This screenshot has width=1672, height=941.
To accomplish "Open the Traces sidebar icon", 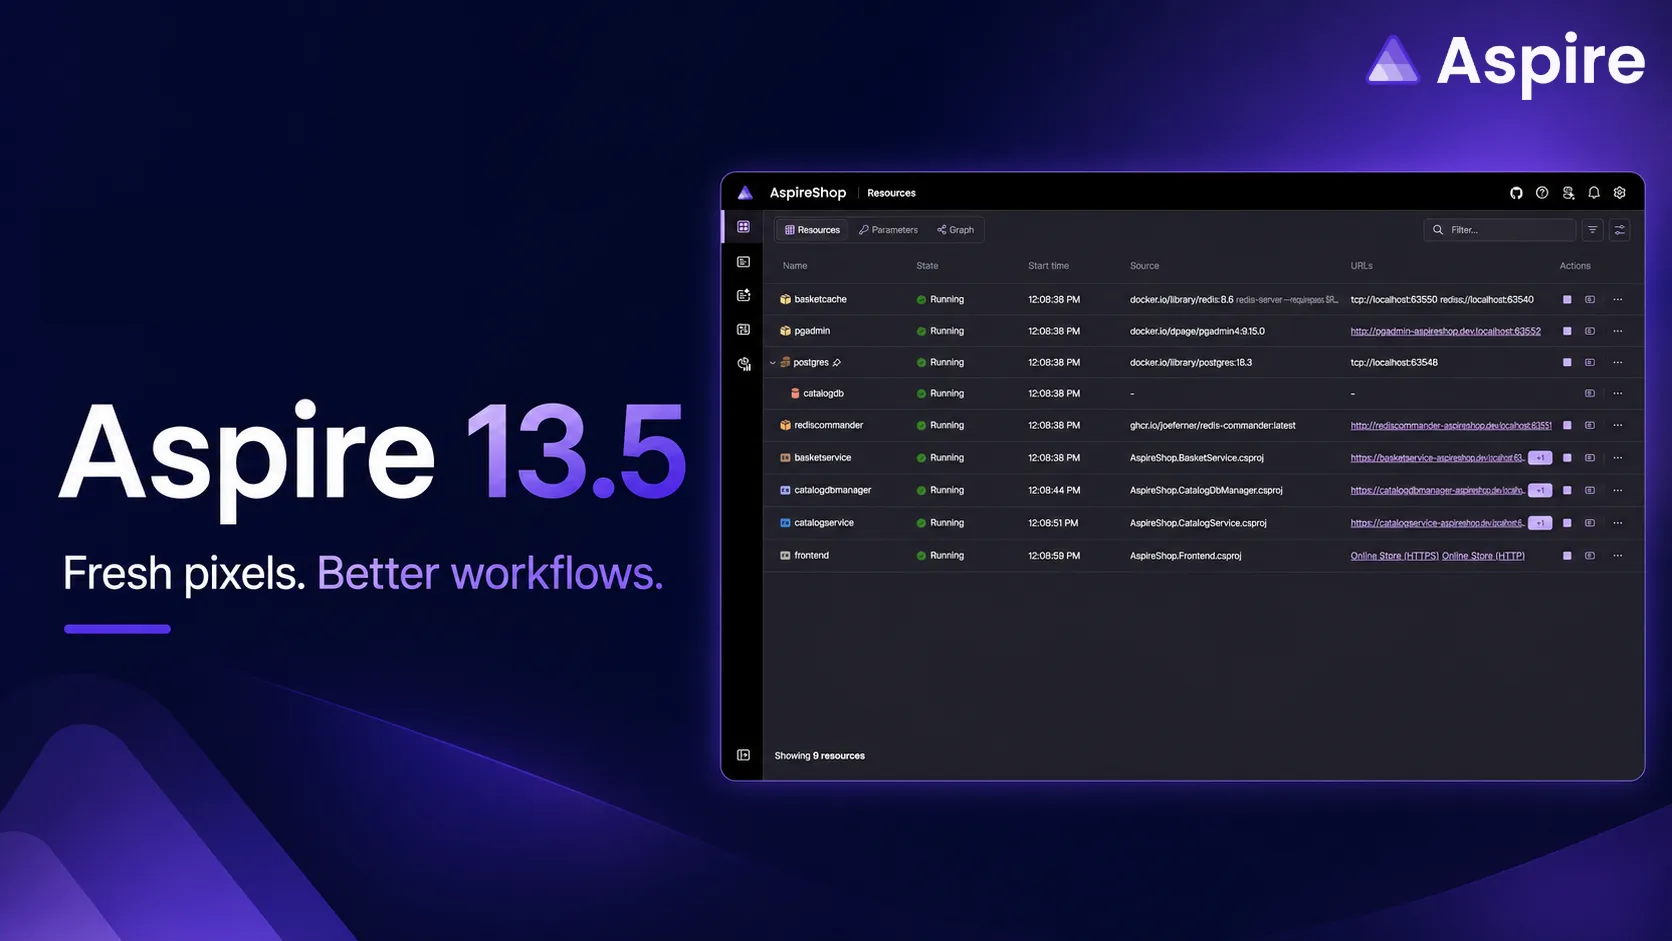I will coord(743,329).
